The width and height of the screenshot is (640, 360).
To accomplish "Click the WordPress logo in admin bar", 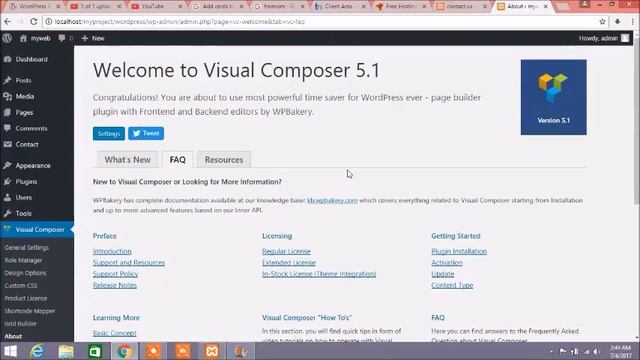I will click(x=7, y=38).
